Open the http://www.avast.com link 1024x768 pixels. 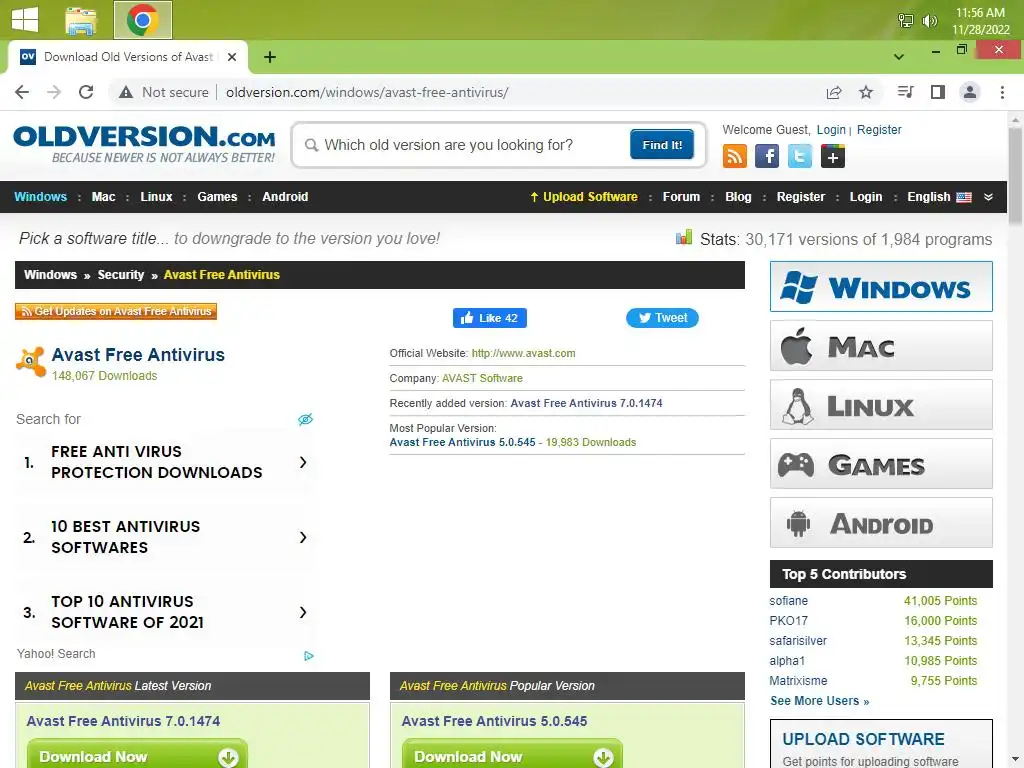[523, 353]
